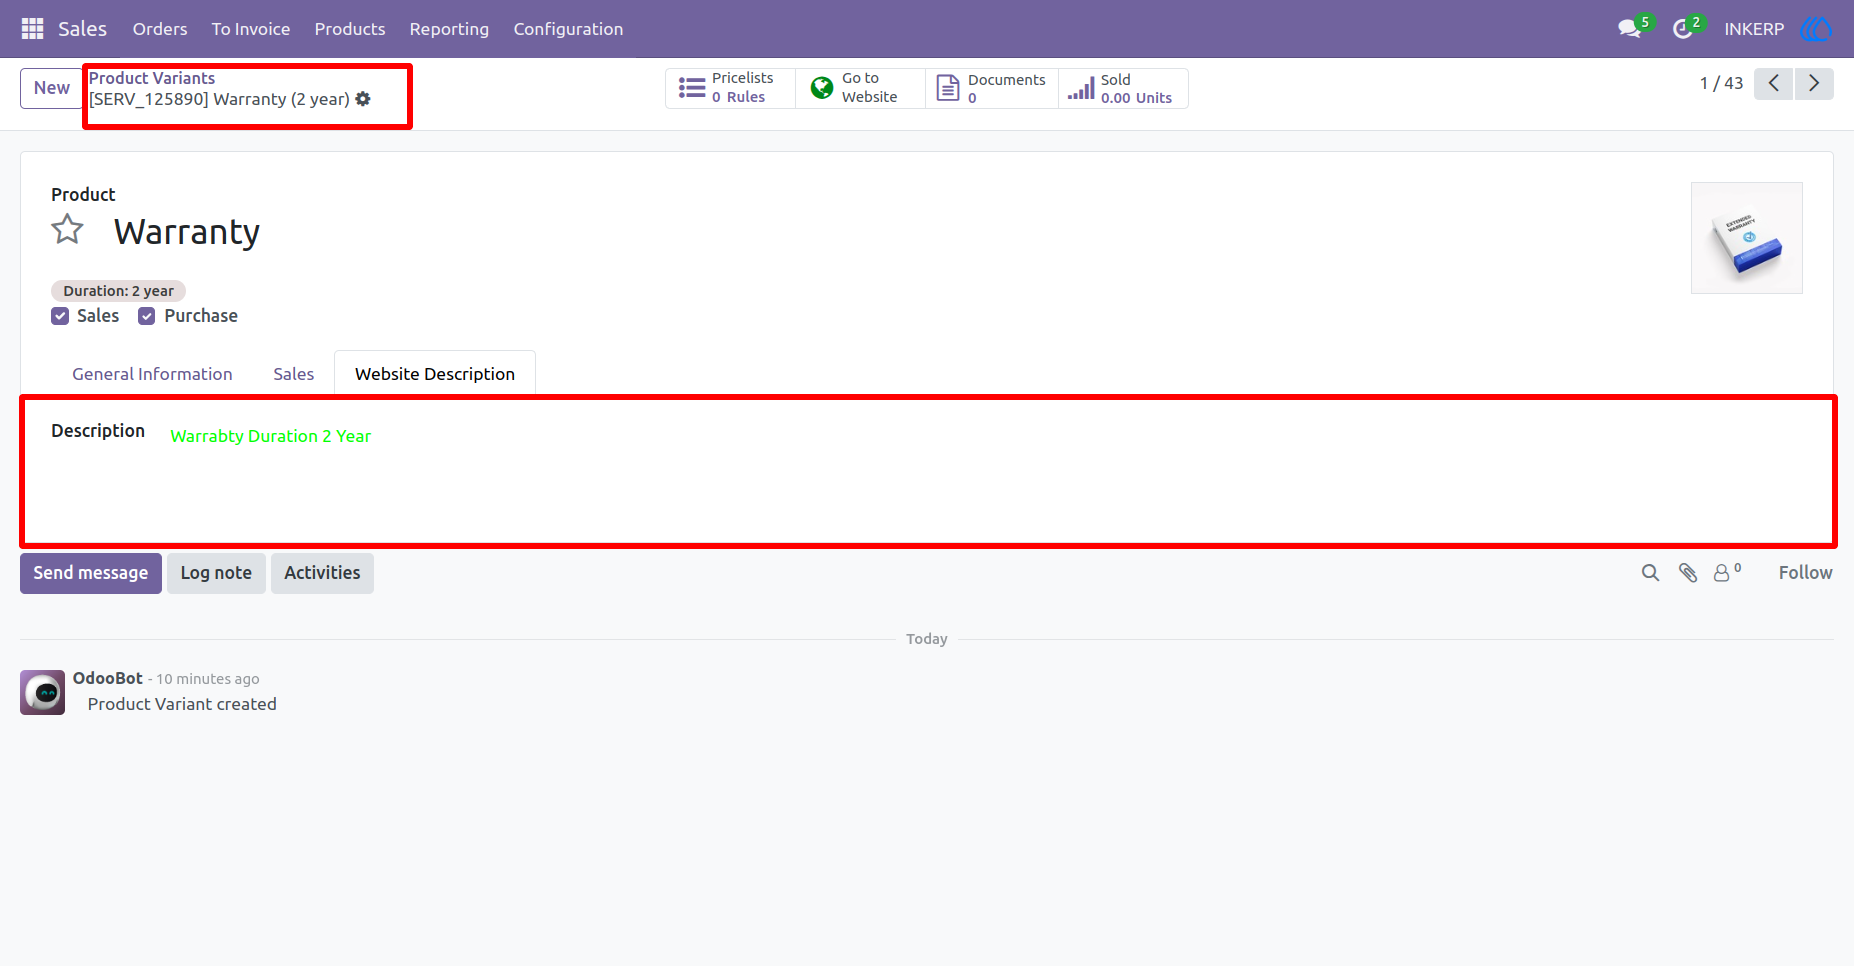The image size is (1854, 966).
Task: Open the gear actions menu beside Warranty
Action: tap(363, 99)
